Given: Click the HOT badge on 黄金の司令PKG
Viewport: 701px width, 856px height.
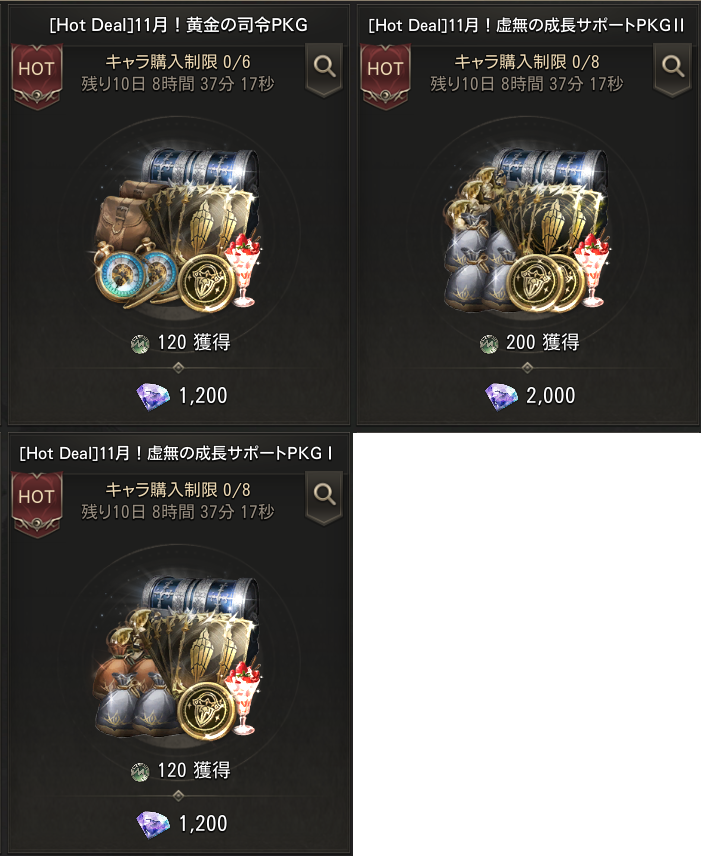Looking at the screenshot, I should tap(37, 76).
